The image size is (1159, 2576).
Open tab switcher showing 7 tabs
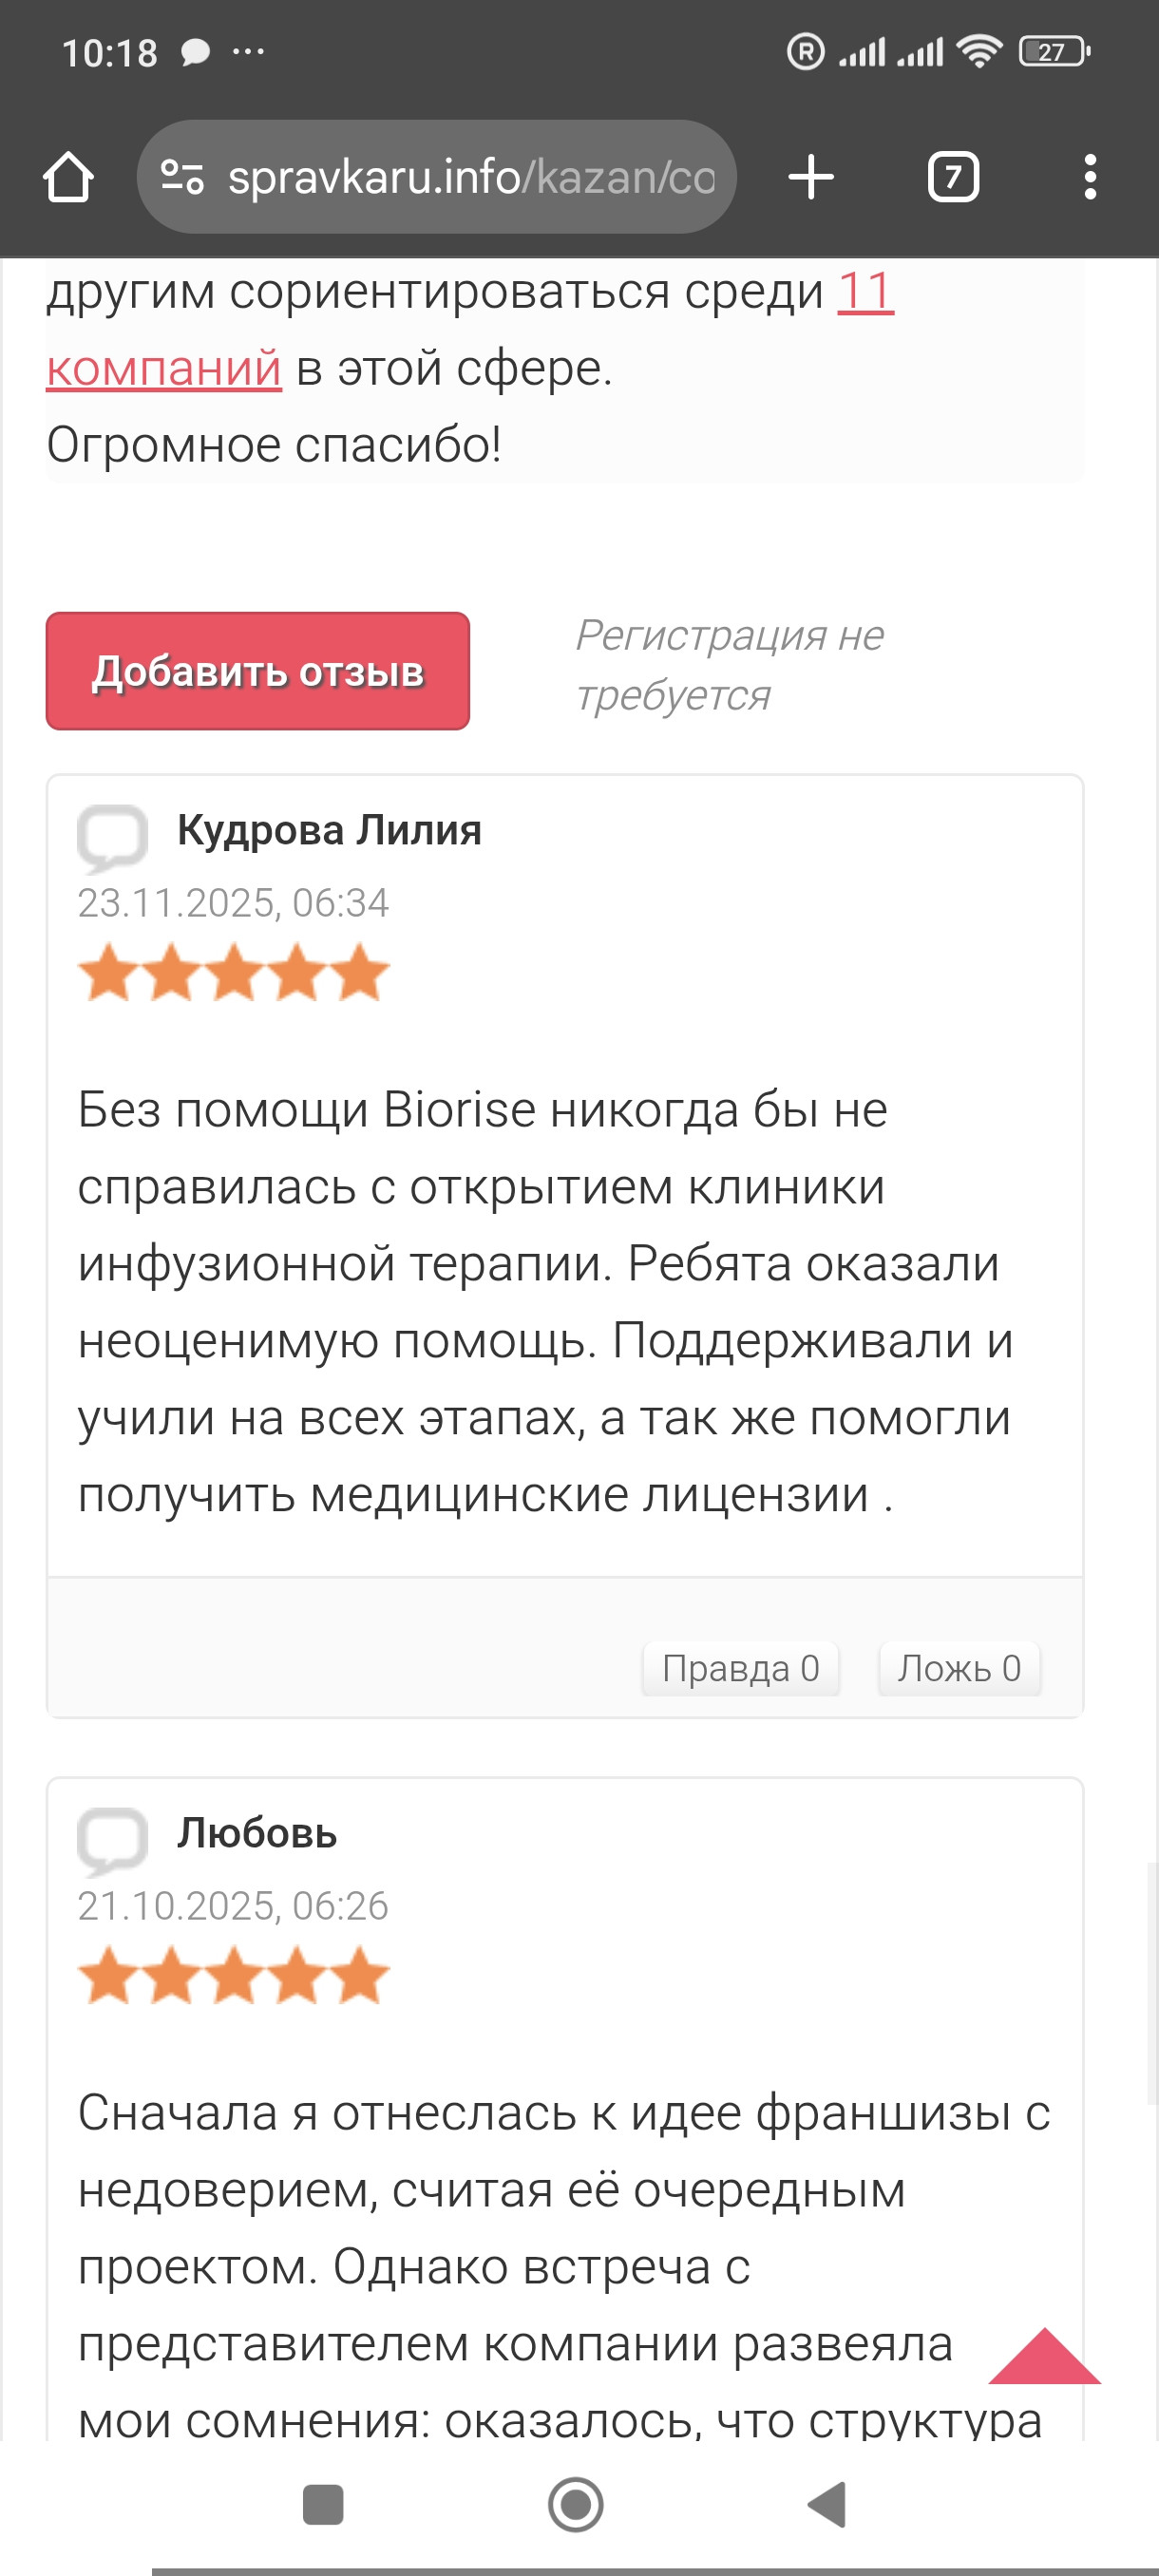point(952,178)
